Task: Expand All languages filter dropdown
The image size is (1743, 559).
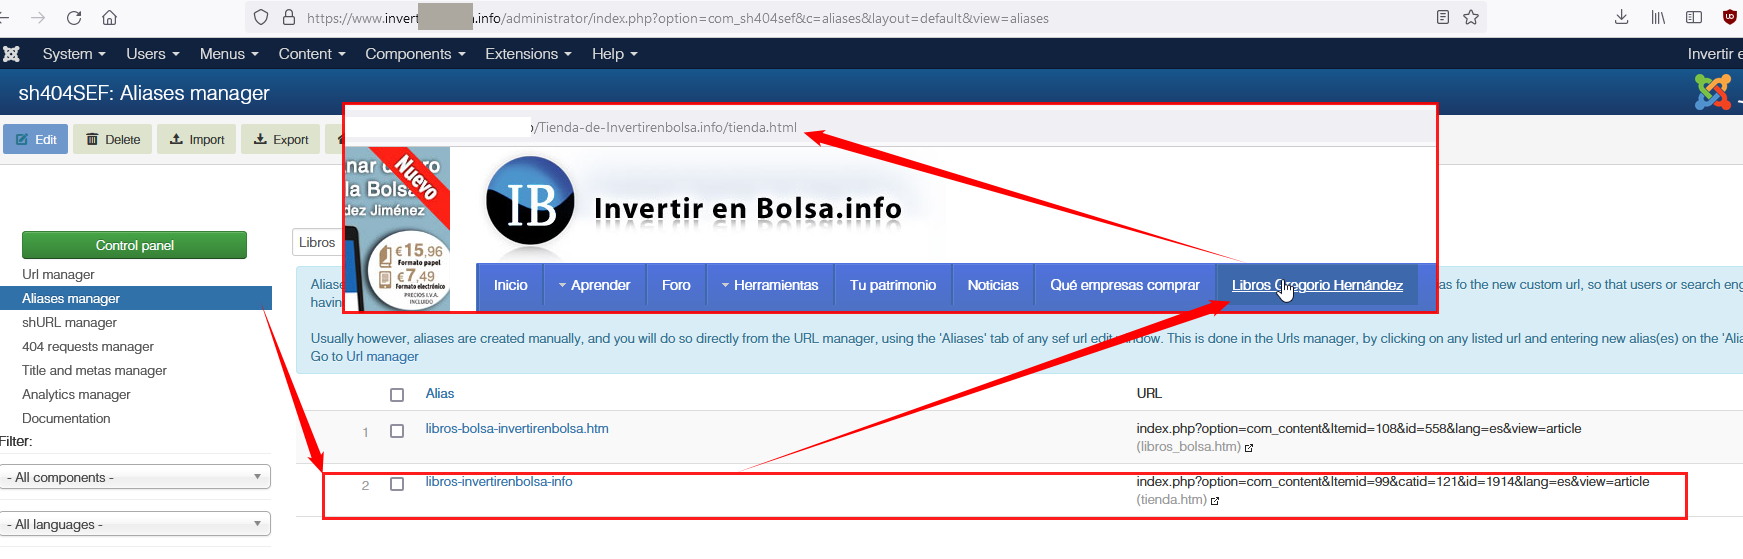Action: 135,524
